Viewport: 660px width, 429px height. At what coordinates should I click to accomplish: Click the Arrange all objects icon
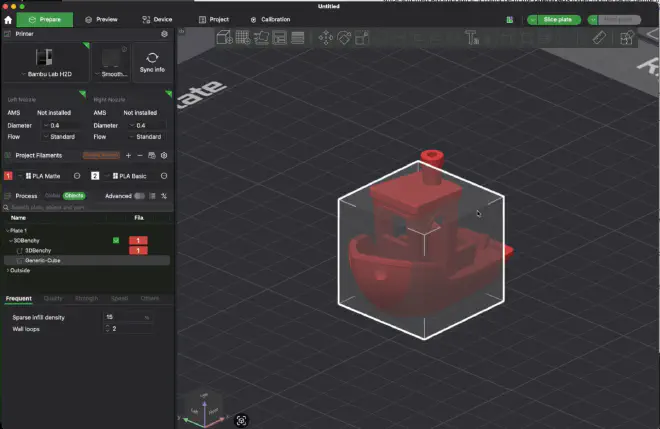point(279,38)
